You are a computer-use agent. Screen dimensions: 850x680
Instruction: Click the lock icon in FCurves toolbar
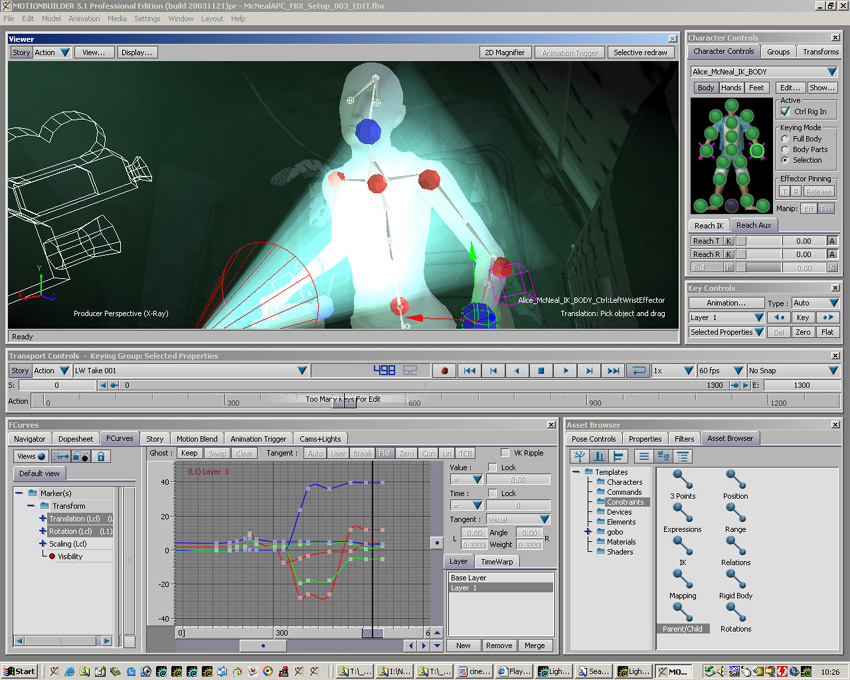click(x=101, y=456)
